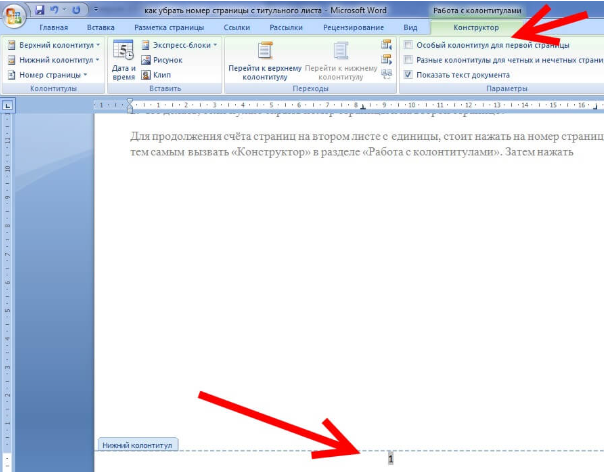Click the Office button
Viewport: 604px width, 472px height.
(x=15, y=16)
